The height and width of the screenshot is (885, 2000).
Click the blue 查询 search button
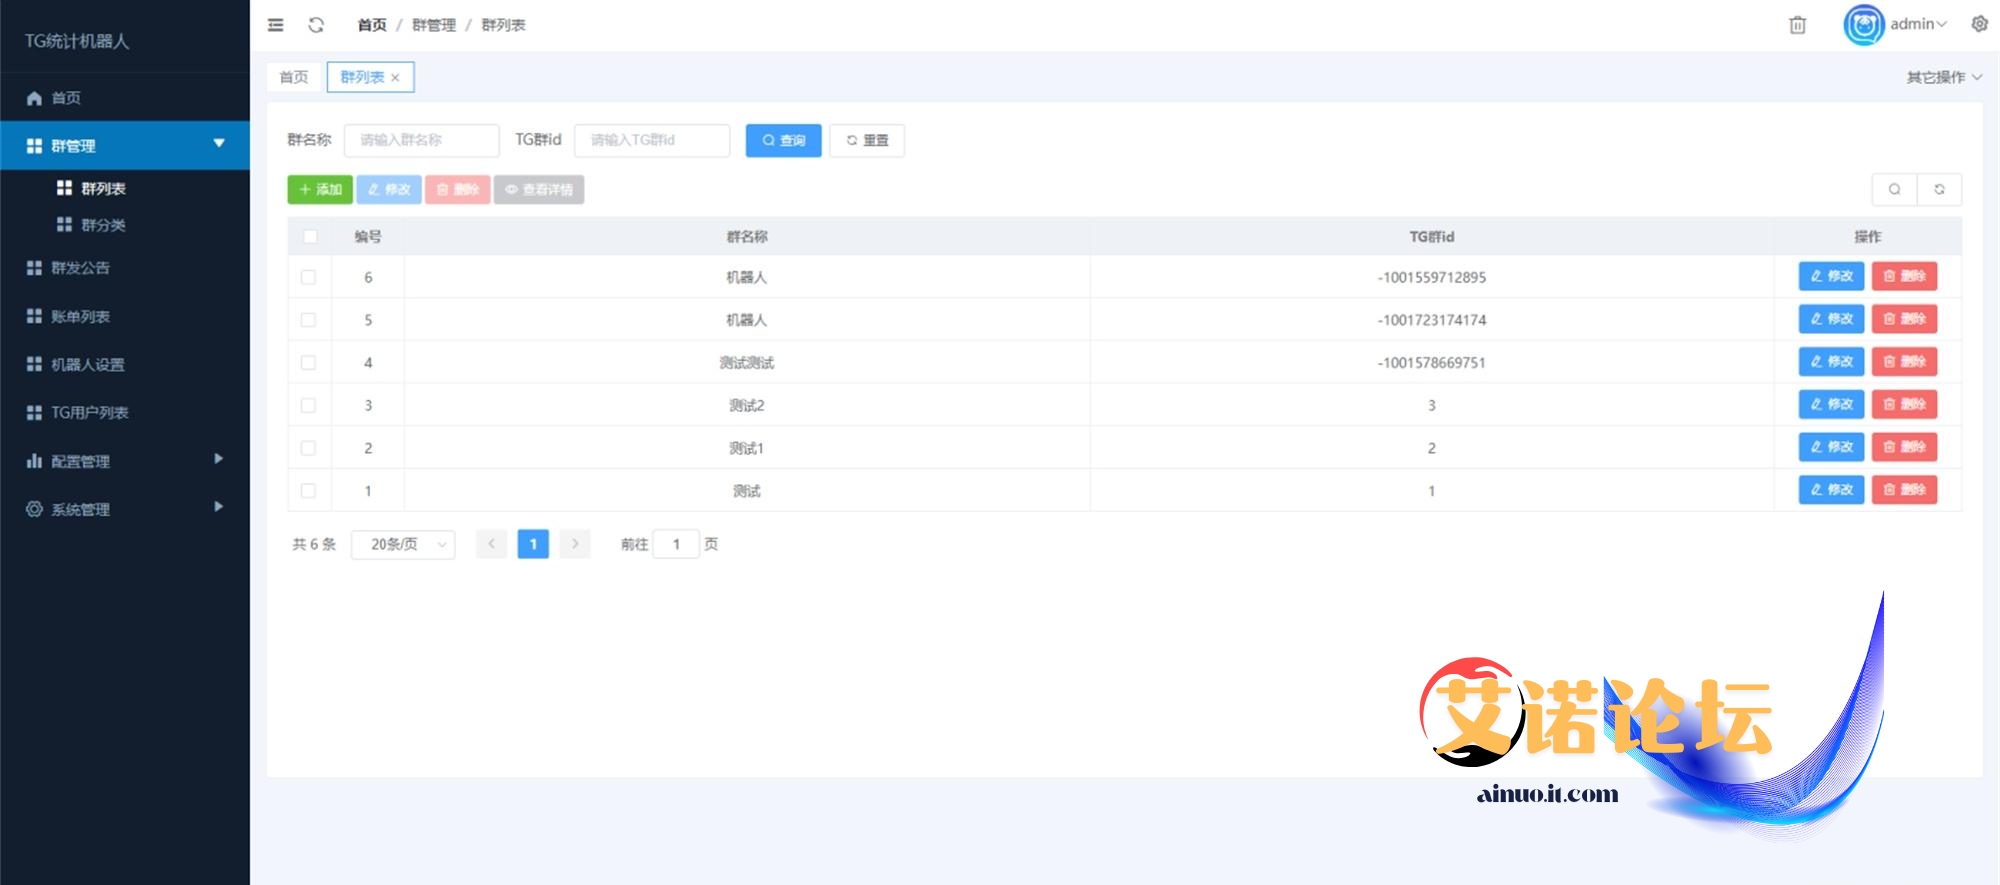pyautogui.click(x=783, y=140)
